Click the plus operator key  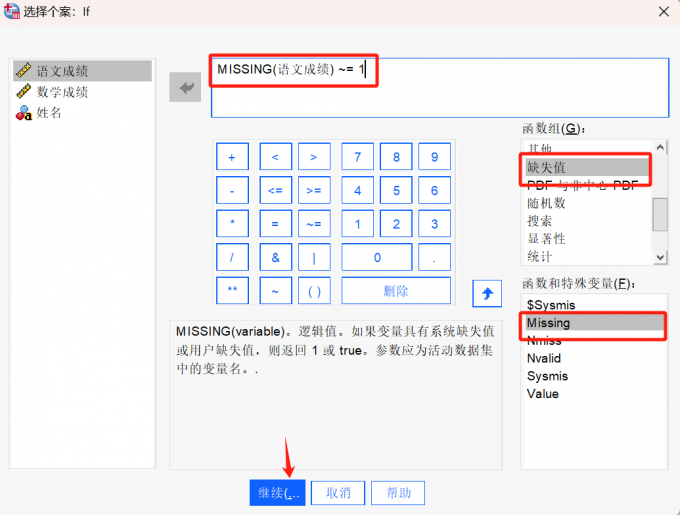(x=232, y=156)
